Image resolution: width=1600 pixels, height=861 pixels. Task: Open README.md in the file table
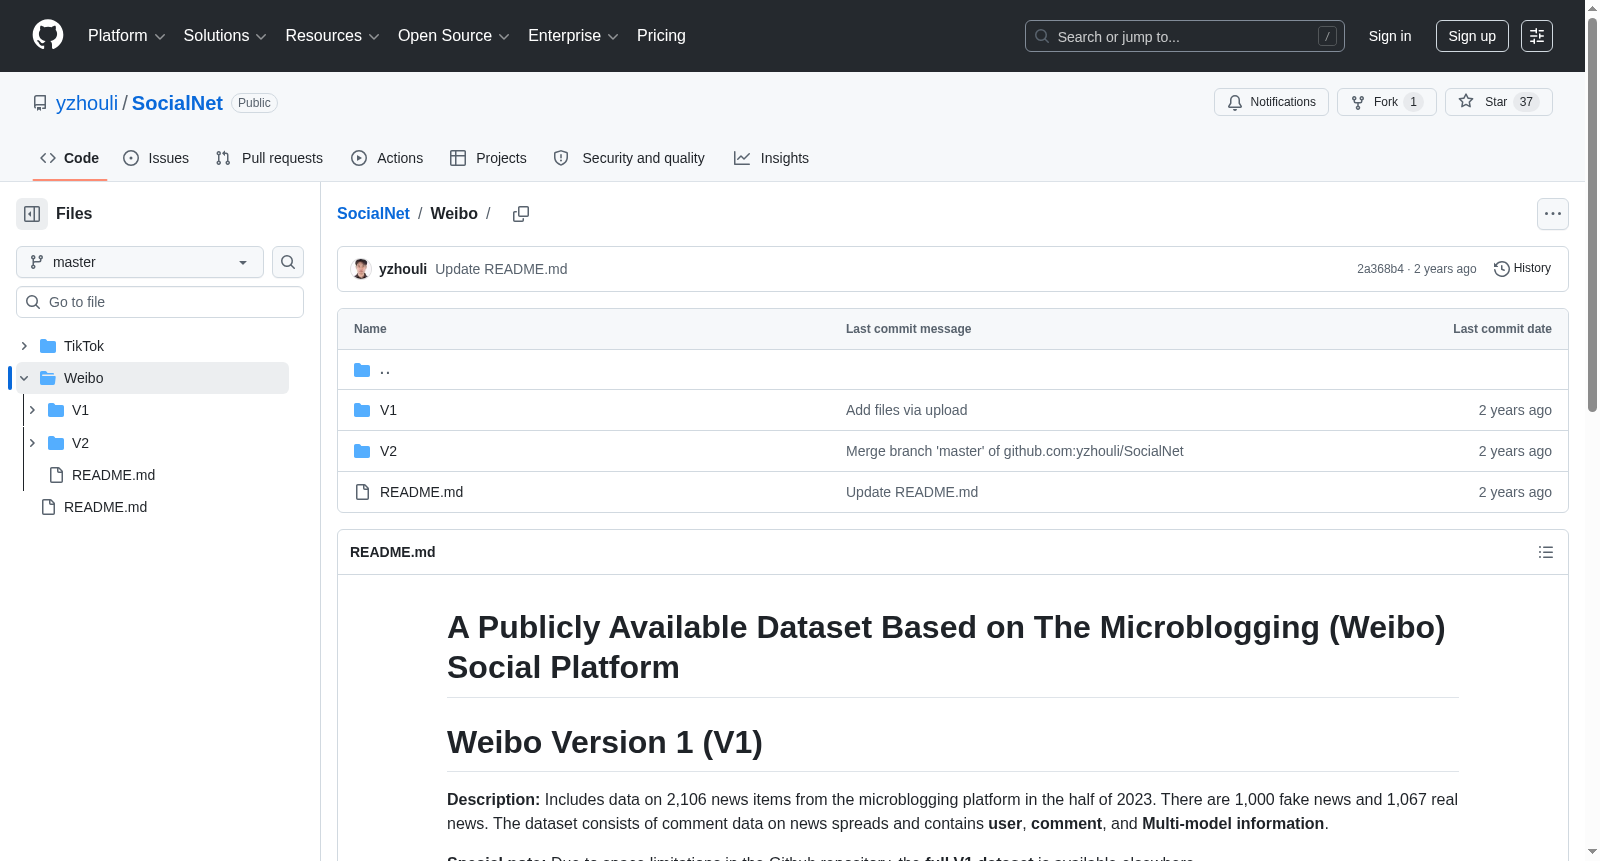pyautogui.click(x=421, y=492)
